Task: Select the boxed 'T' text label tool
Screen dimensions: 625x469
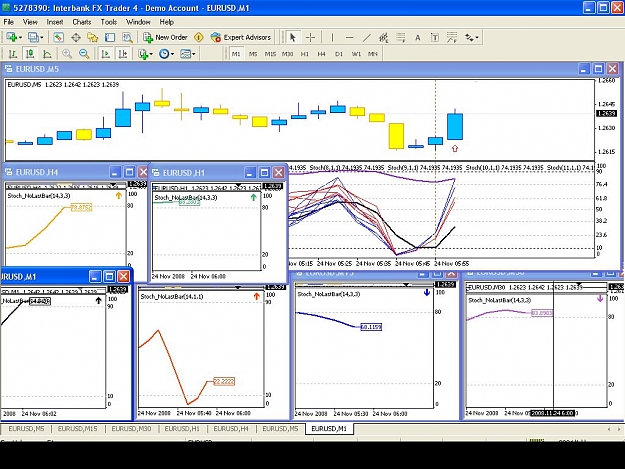Action: click(x=435, y=37)
